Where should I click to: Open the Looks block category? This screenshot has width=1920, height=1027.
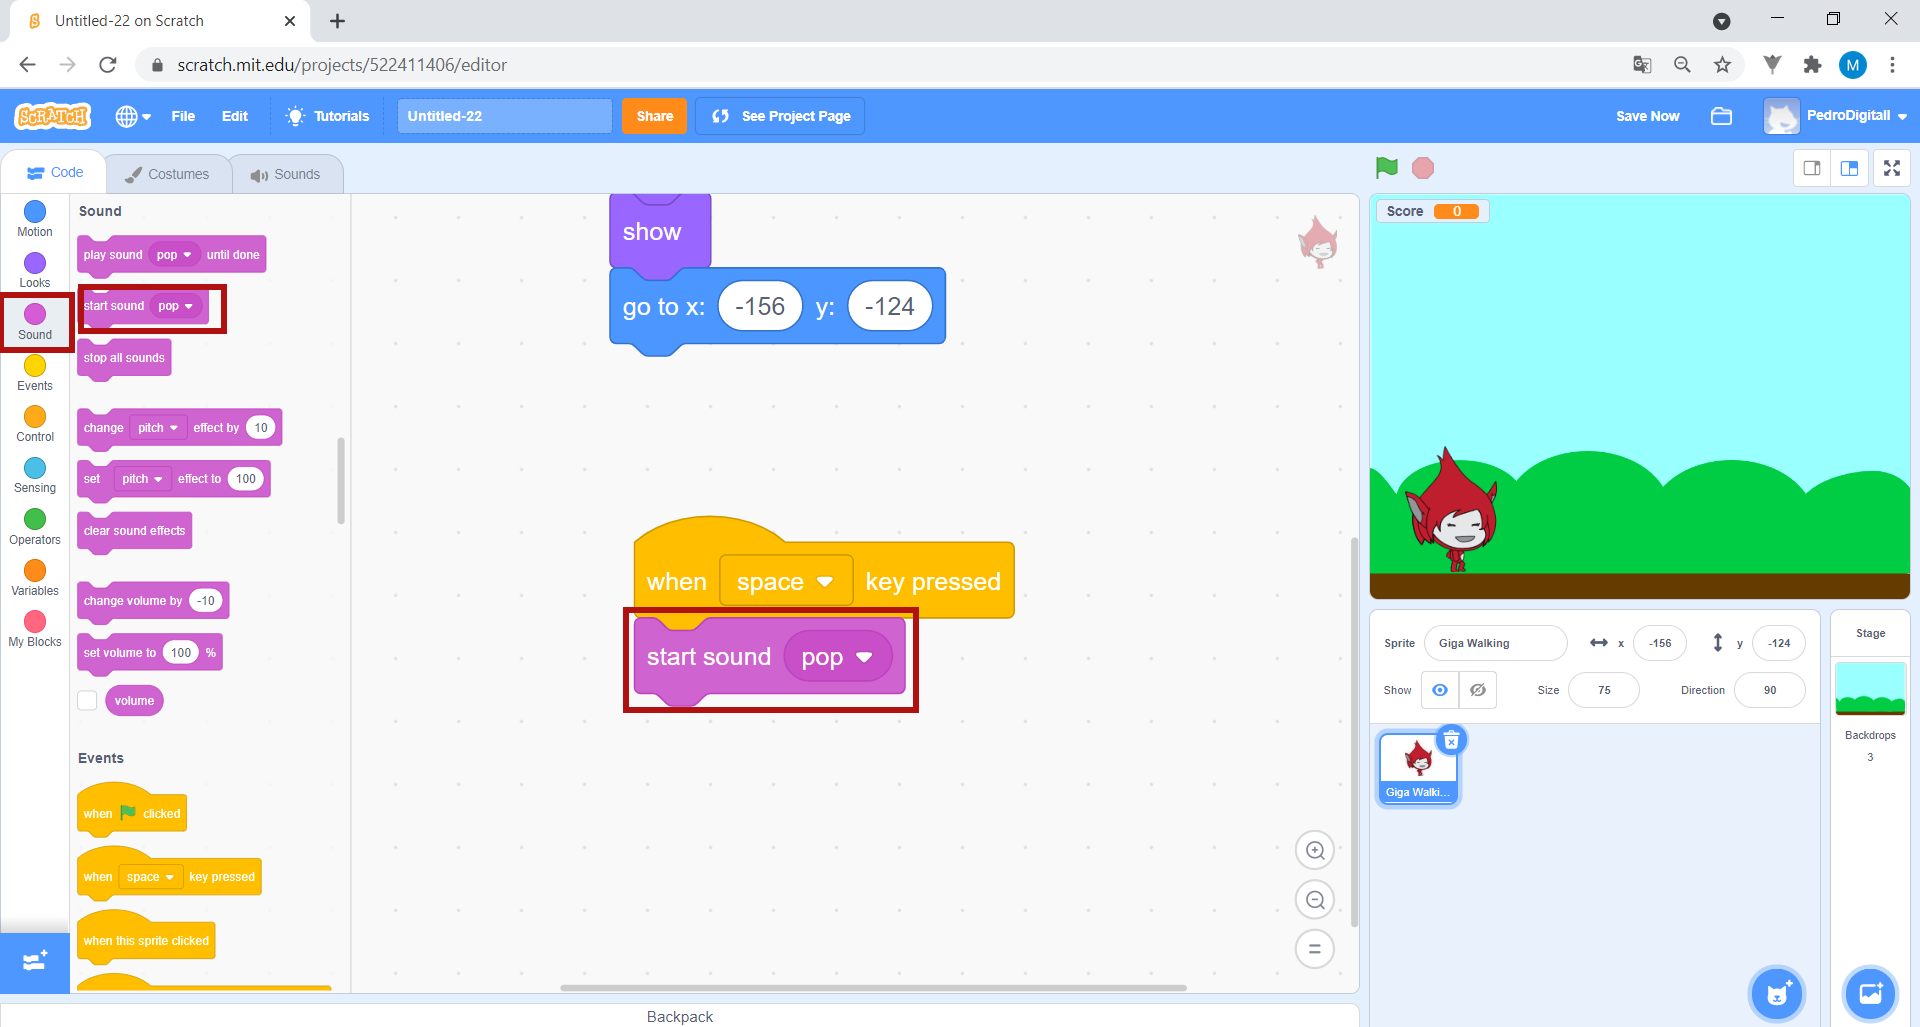(35, 270)
